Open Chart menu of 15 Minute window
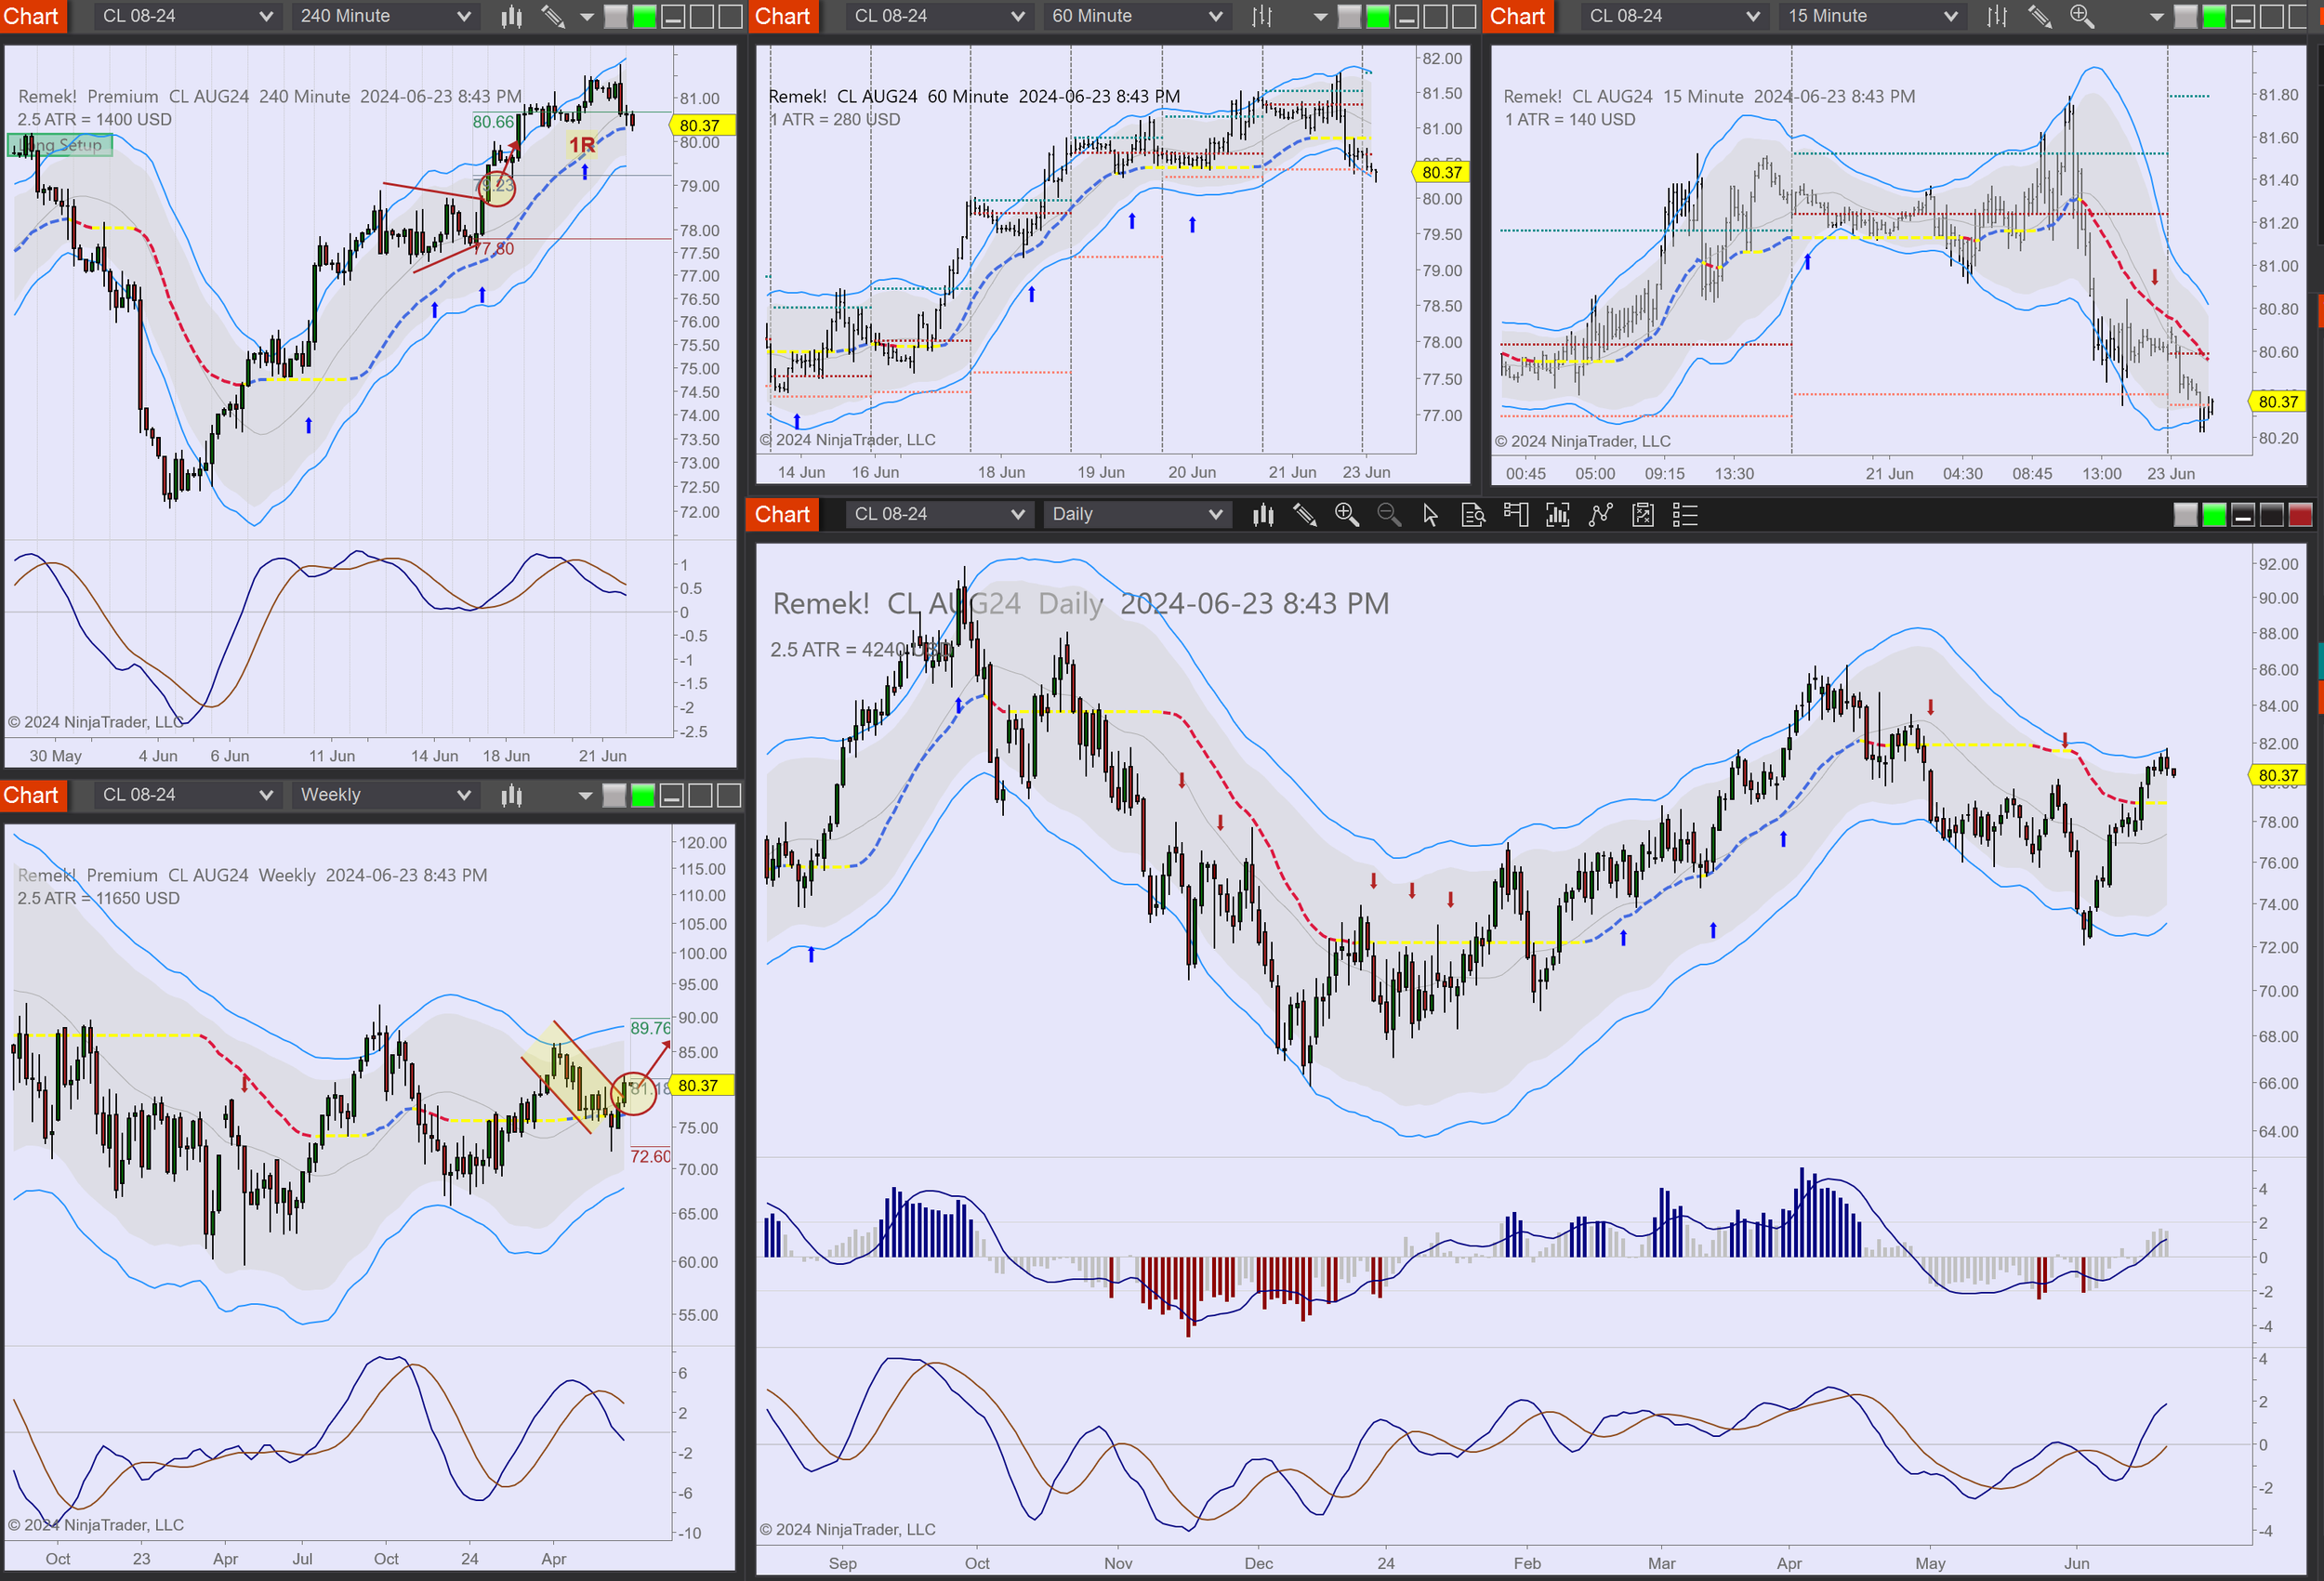 [1518, 16]
